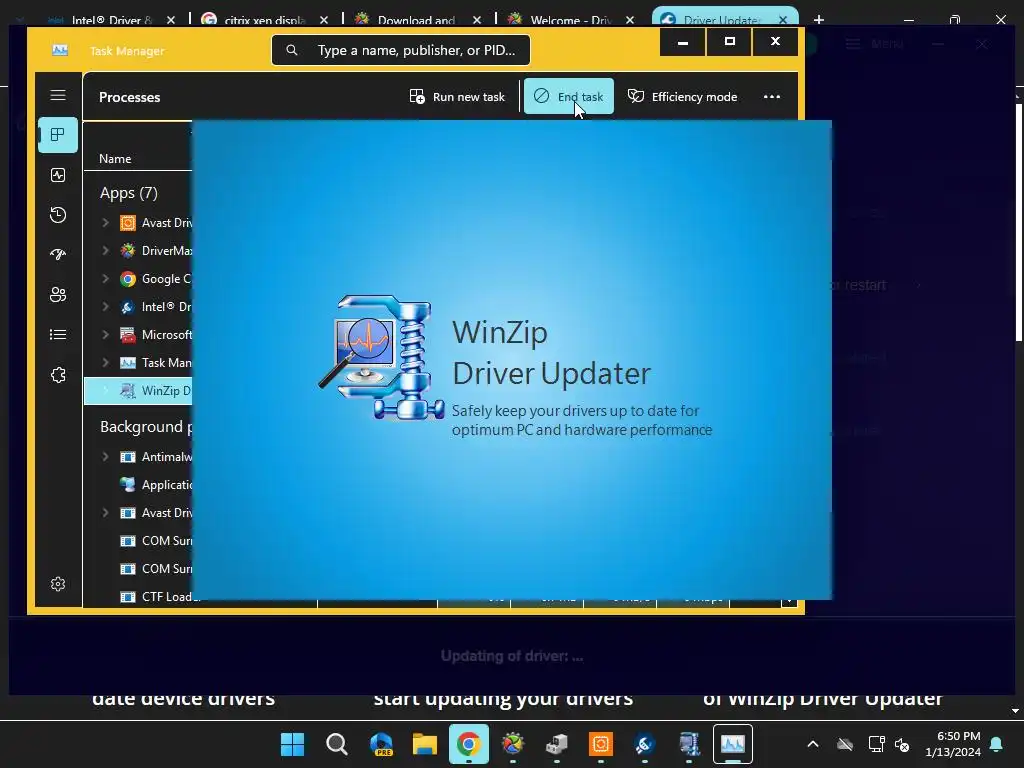Switch to Google Chrome in the taskbar
1024x768 pixels.
tap(469, 744)
